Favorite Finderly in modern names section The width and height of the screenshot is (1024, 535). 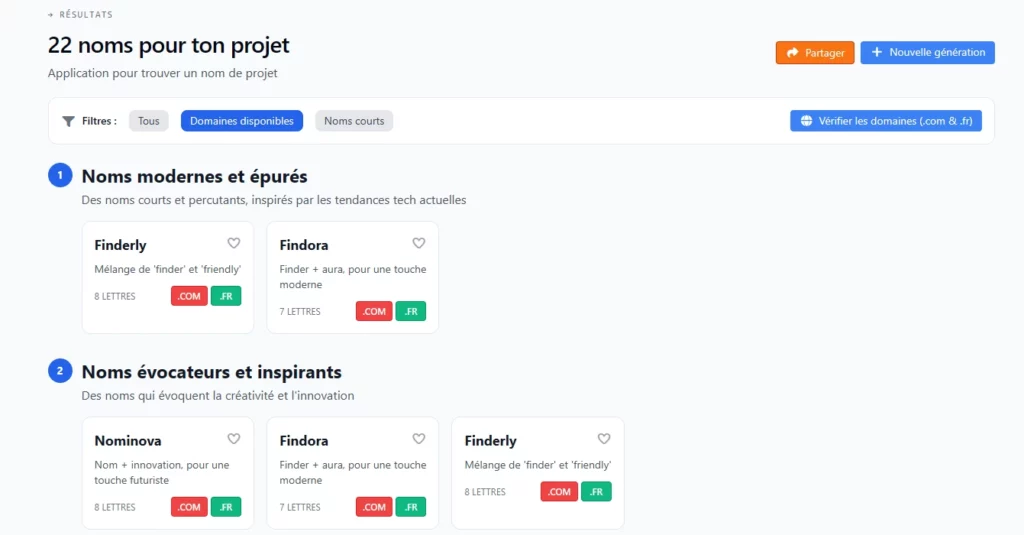tap(234, 243)
